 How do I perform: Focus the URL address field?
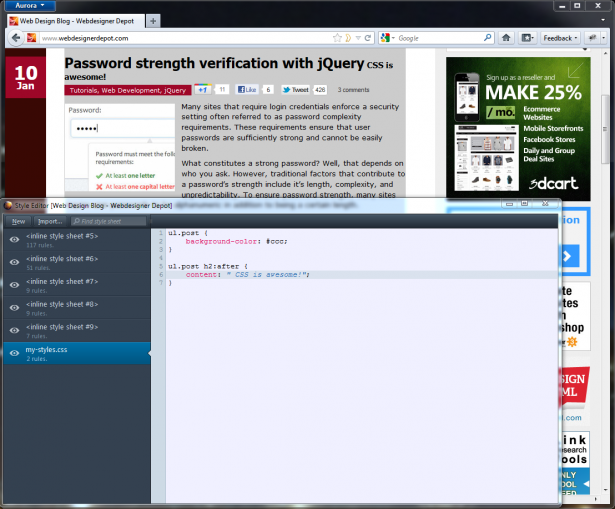(184, 38)
